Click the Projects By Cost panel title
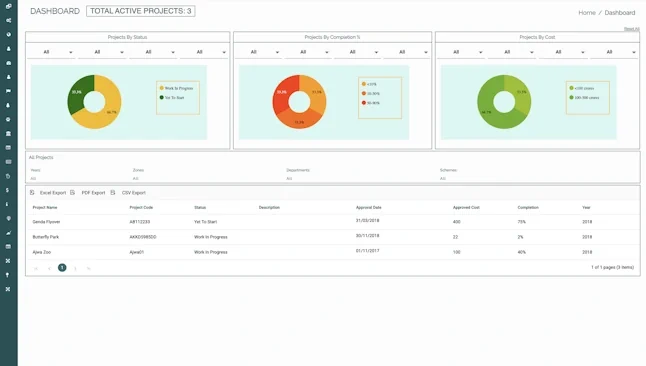The width and height of the screenshot is (646, 366). pos(537,37)
